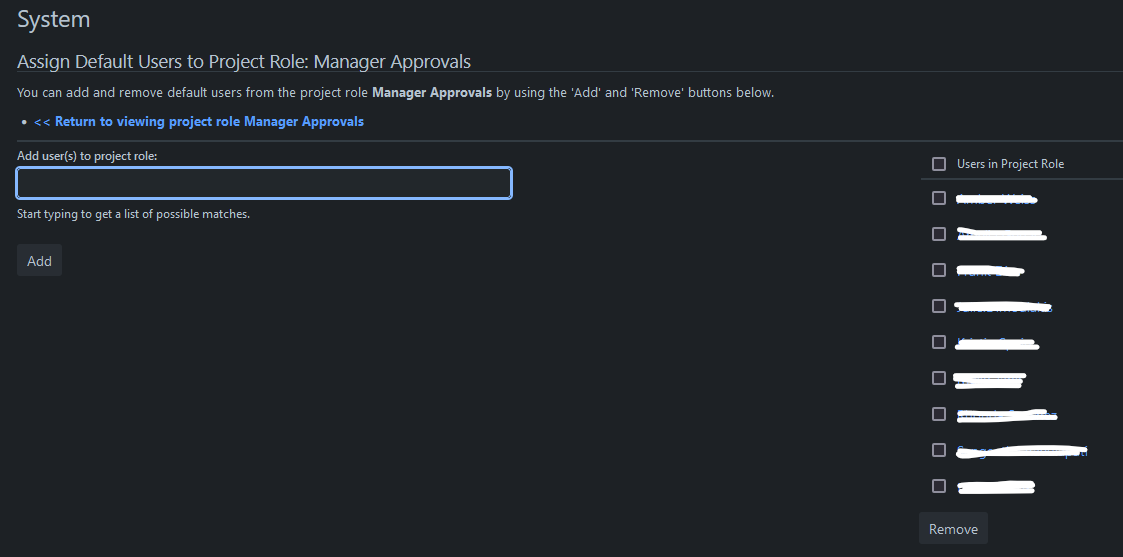Open the first redacted user name link
This screenshot has height=557, width=1123.
point(997,199)
